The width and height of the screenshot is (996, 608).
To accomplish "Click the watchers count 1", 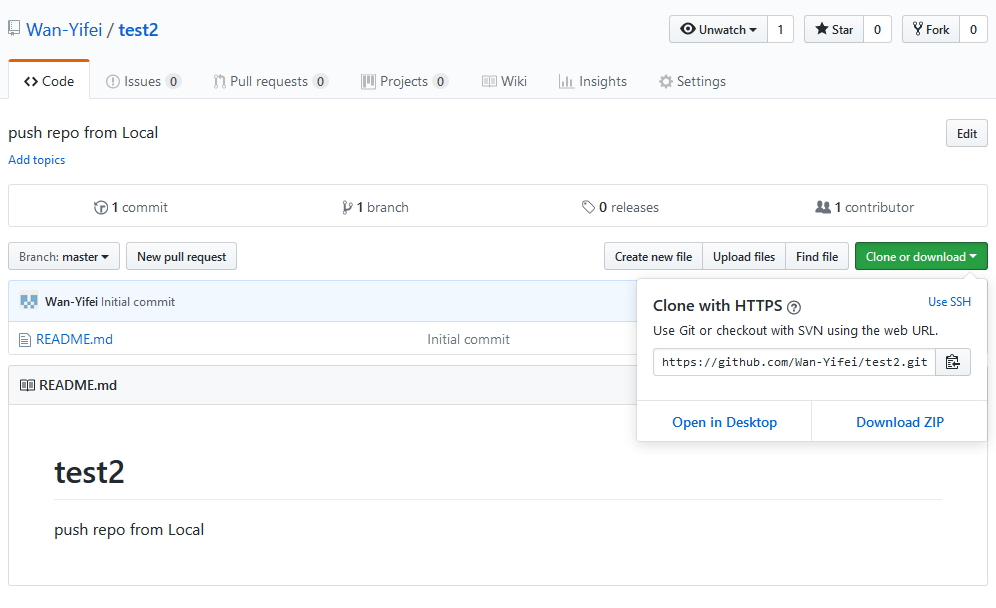I will pos(781,29).
